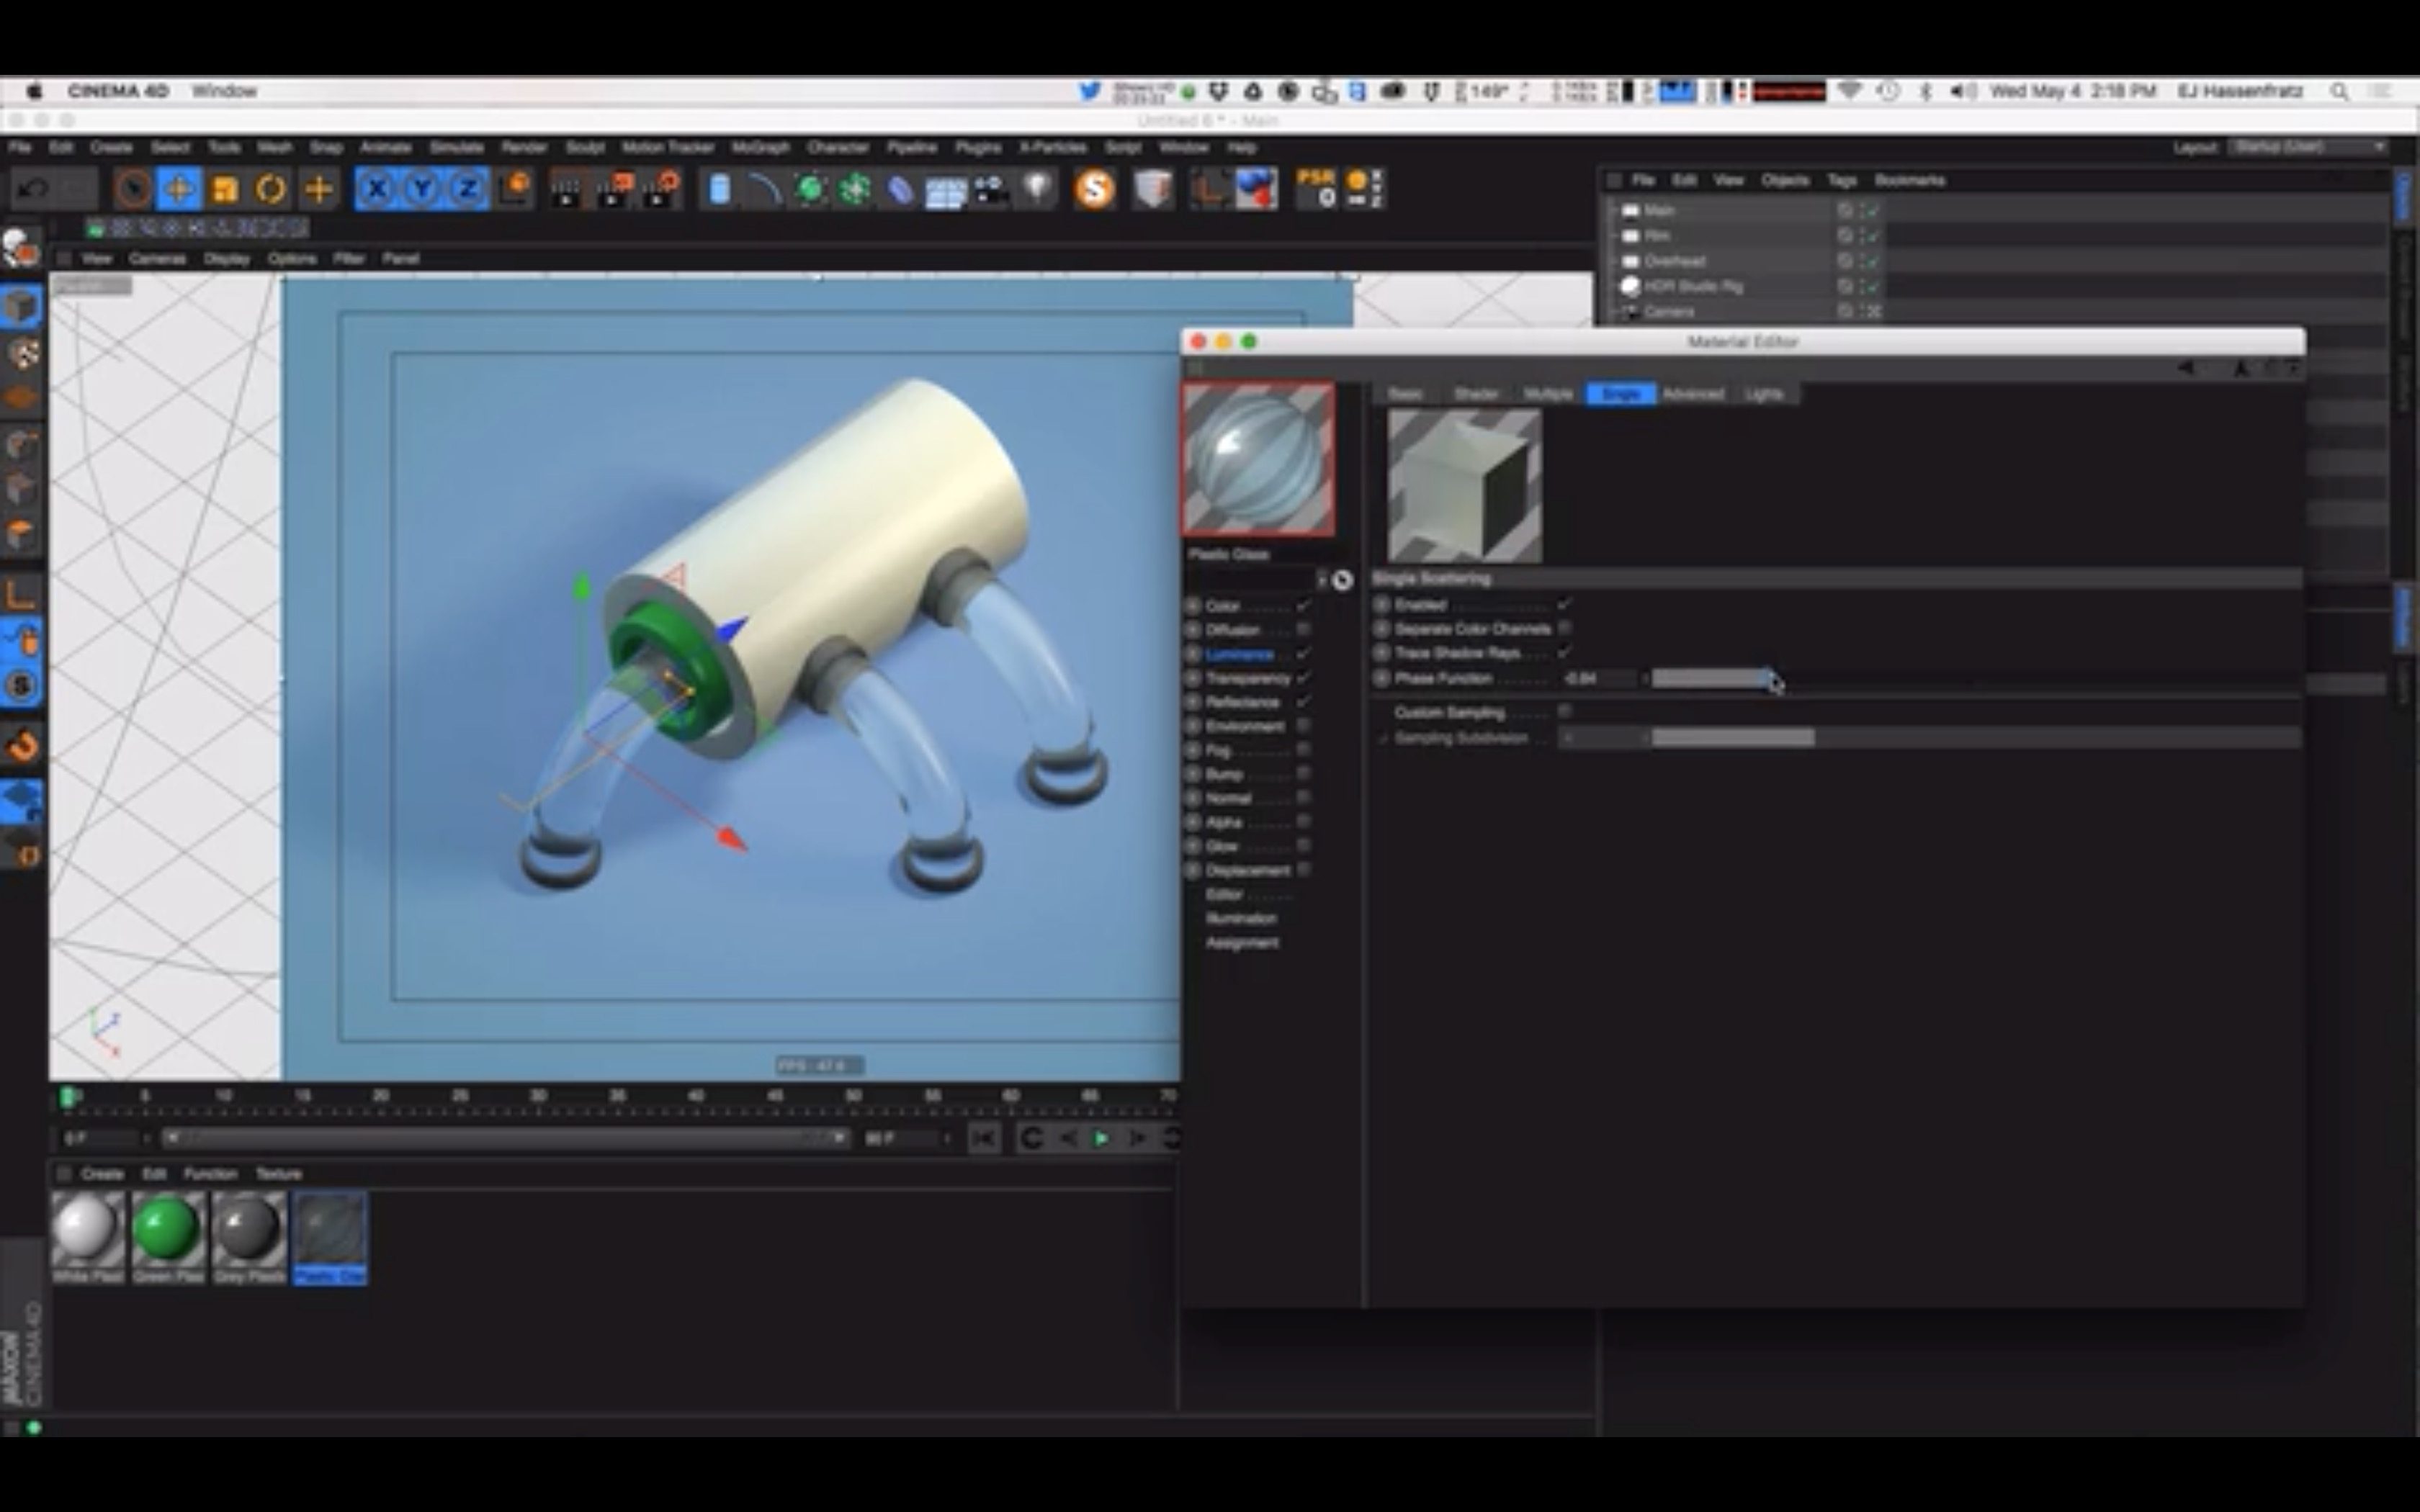Go to start of animation button
This screenshot has height=1512, width=2420.
[984, 1138]
